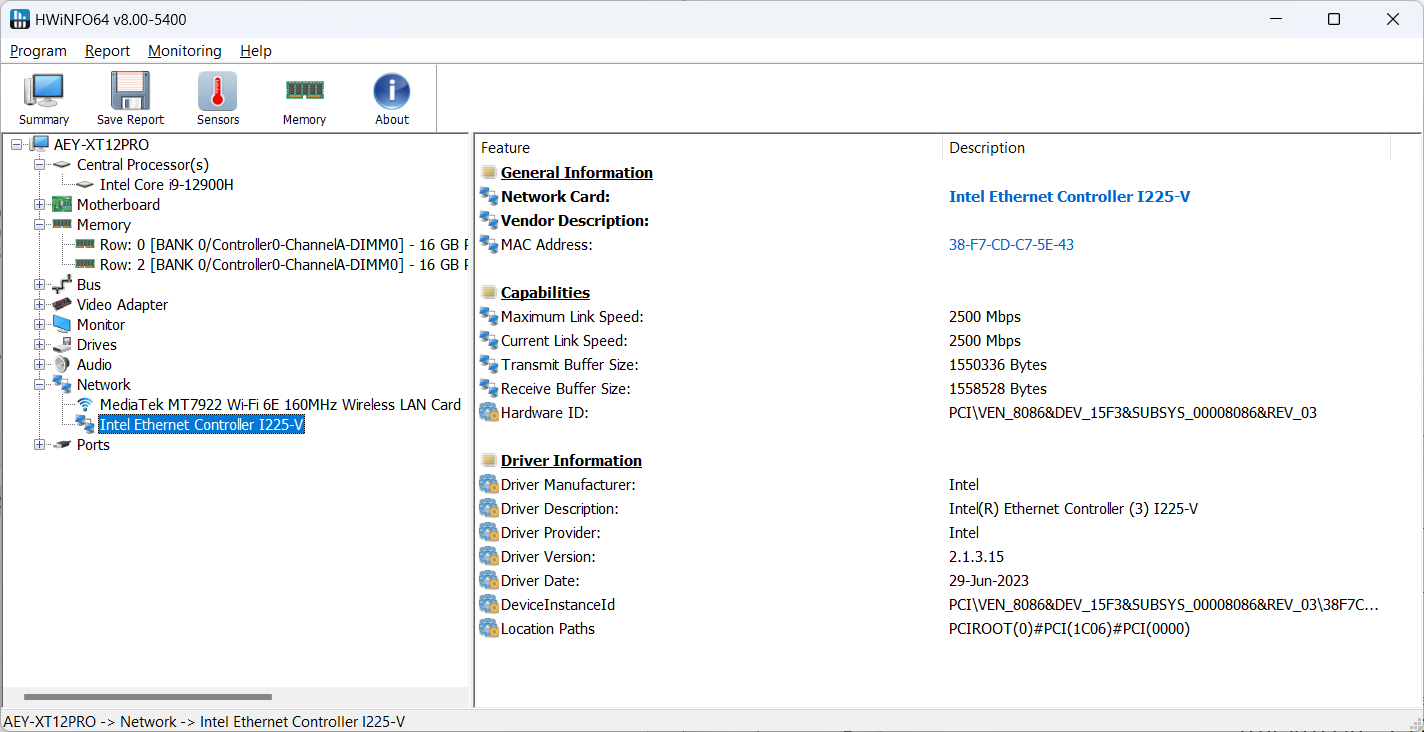Click the blue Intel Ethernet Controller I225-V link
The height and width of the screenshot is (732, 1424).
(x=1069, y=197)
